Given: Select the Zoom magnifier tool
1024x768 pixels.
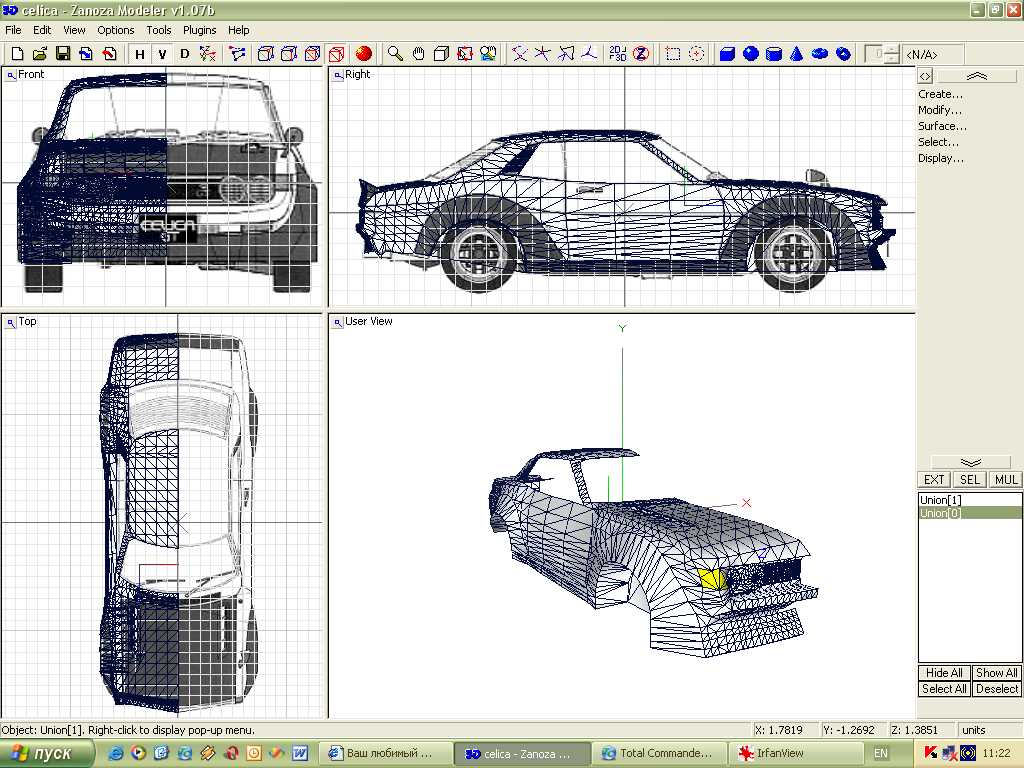Looking at the screenshot, I should 396,54.
